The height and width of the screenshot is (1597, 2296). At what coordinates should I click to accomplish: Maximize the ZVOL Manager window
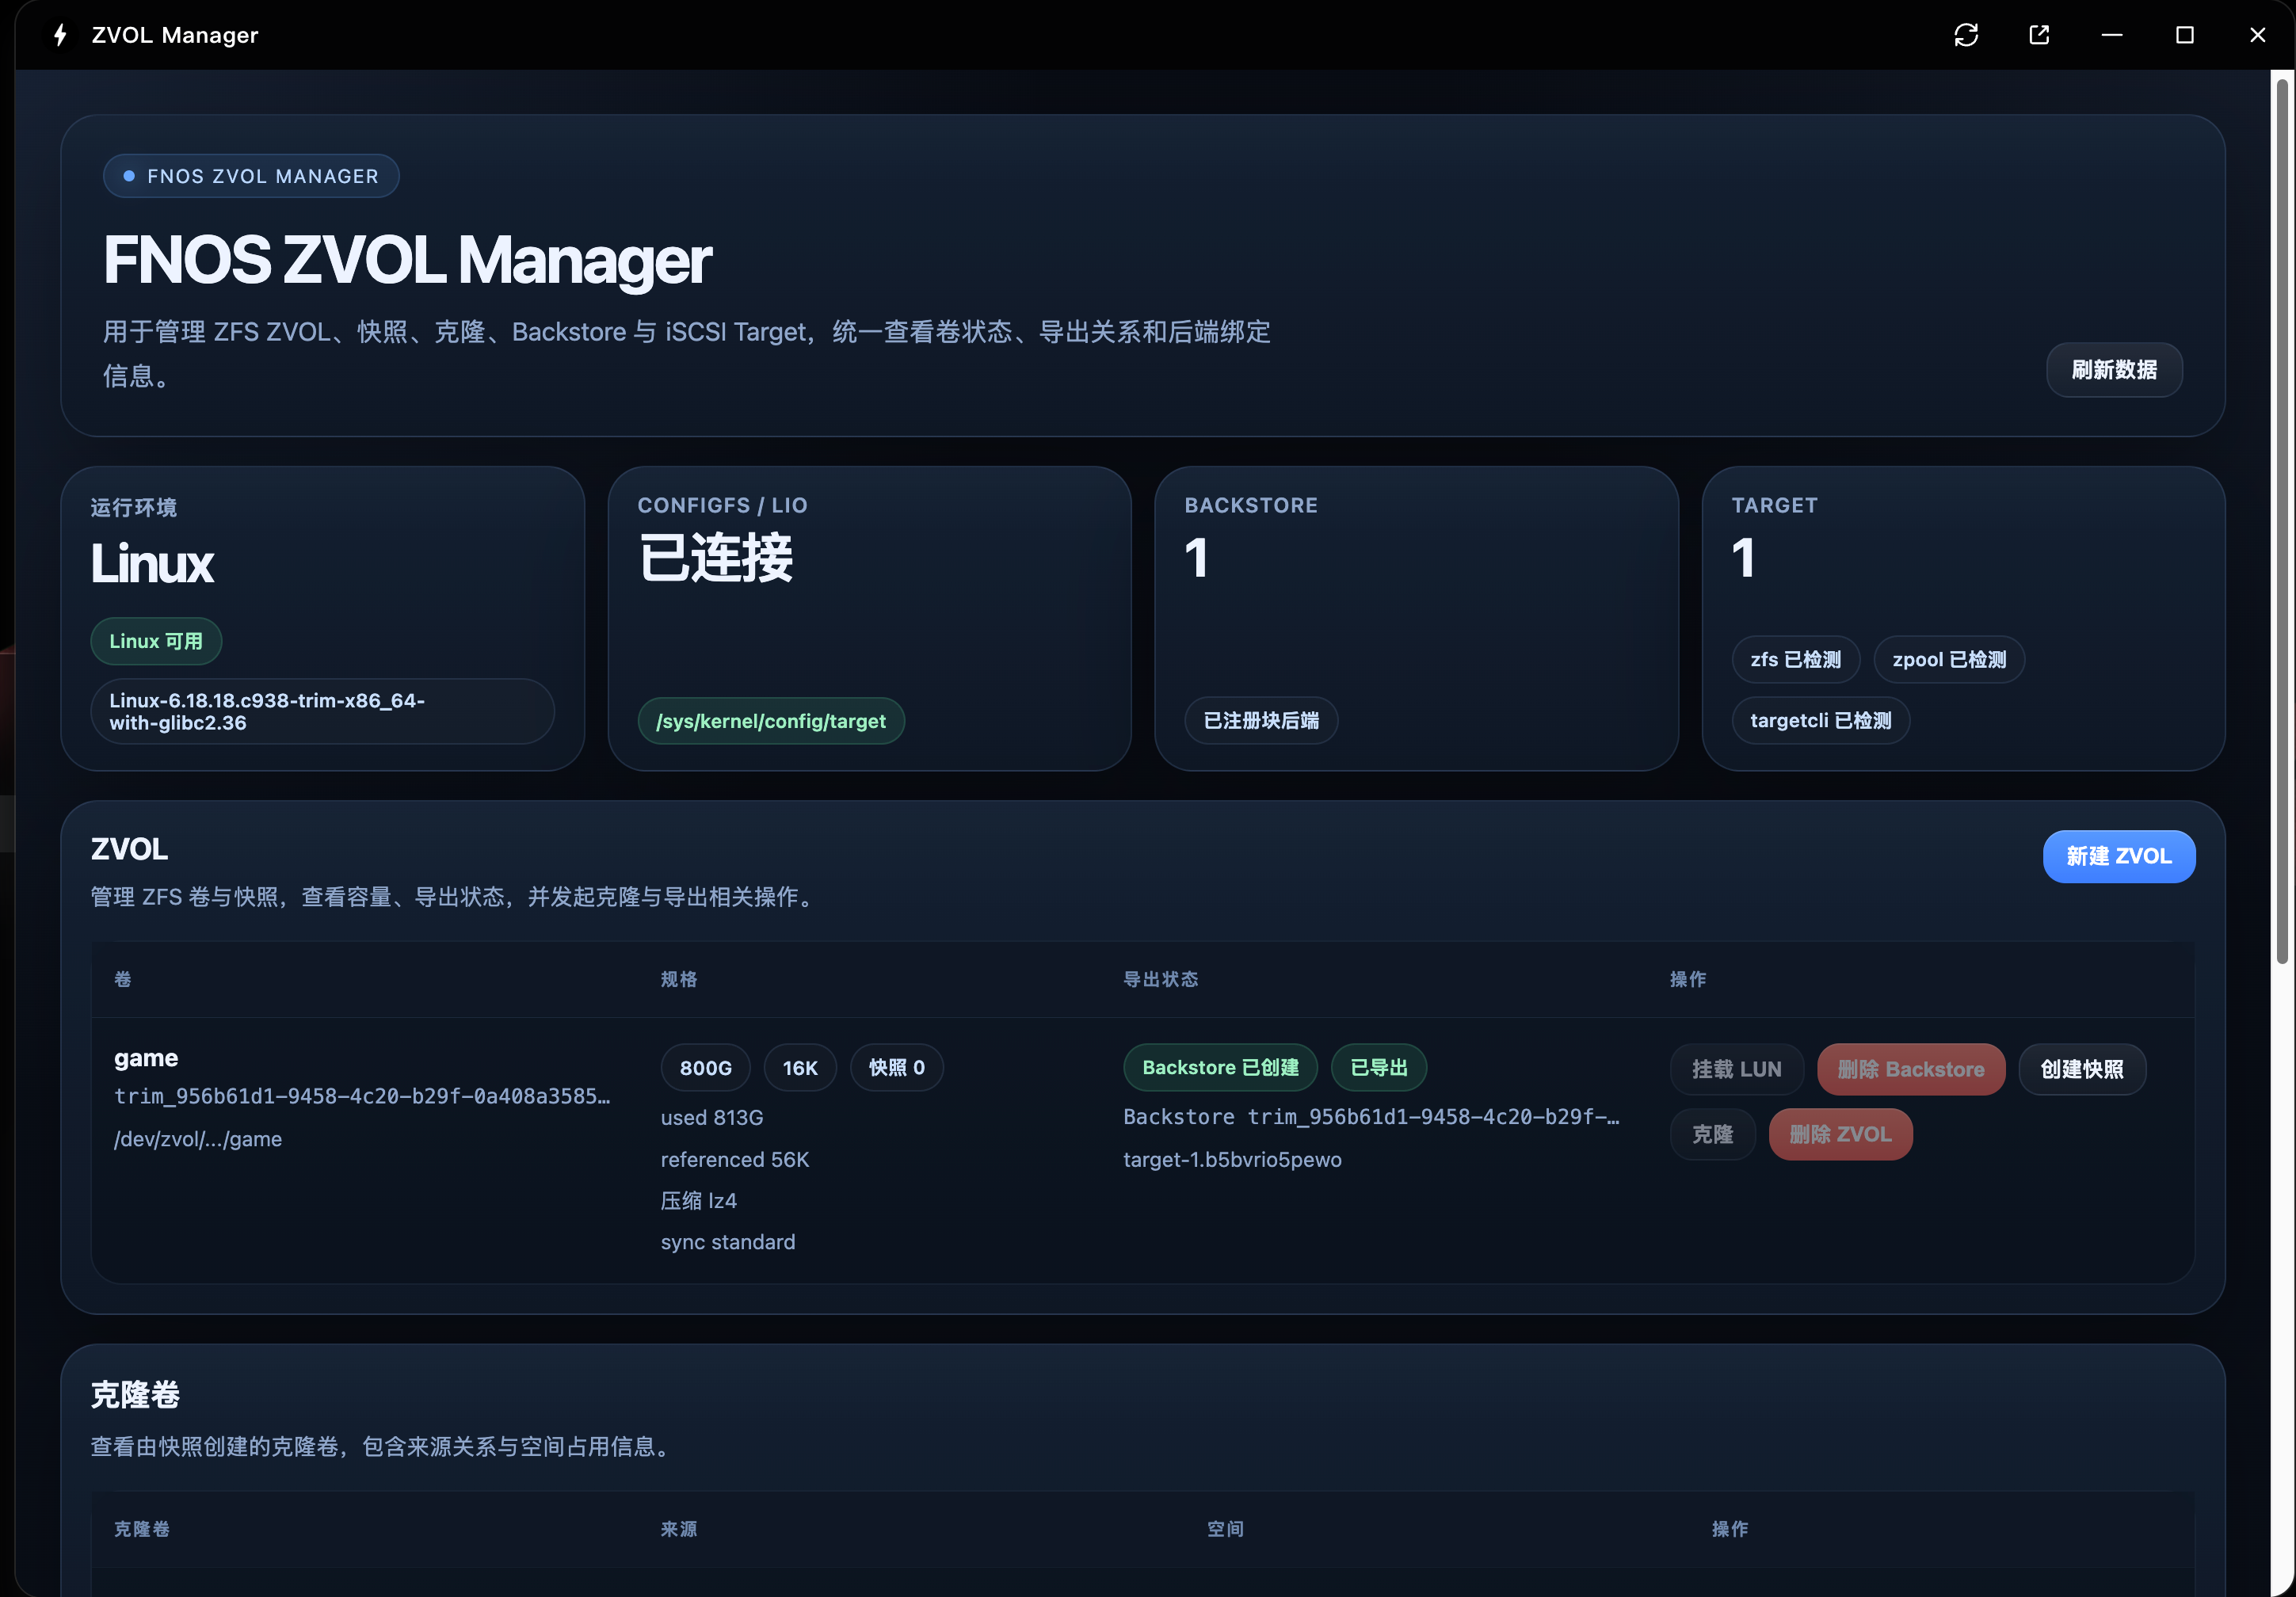click(x=2185, y=35)
